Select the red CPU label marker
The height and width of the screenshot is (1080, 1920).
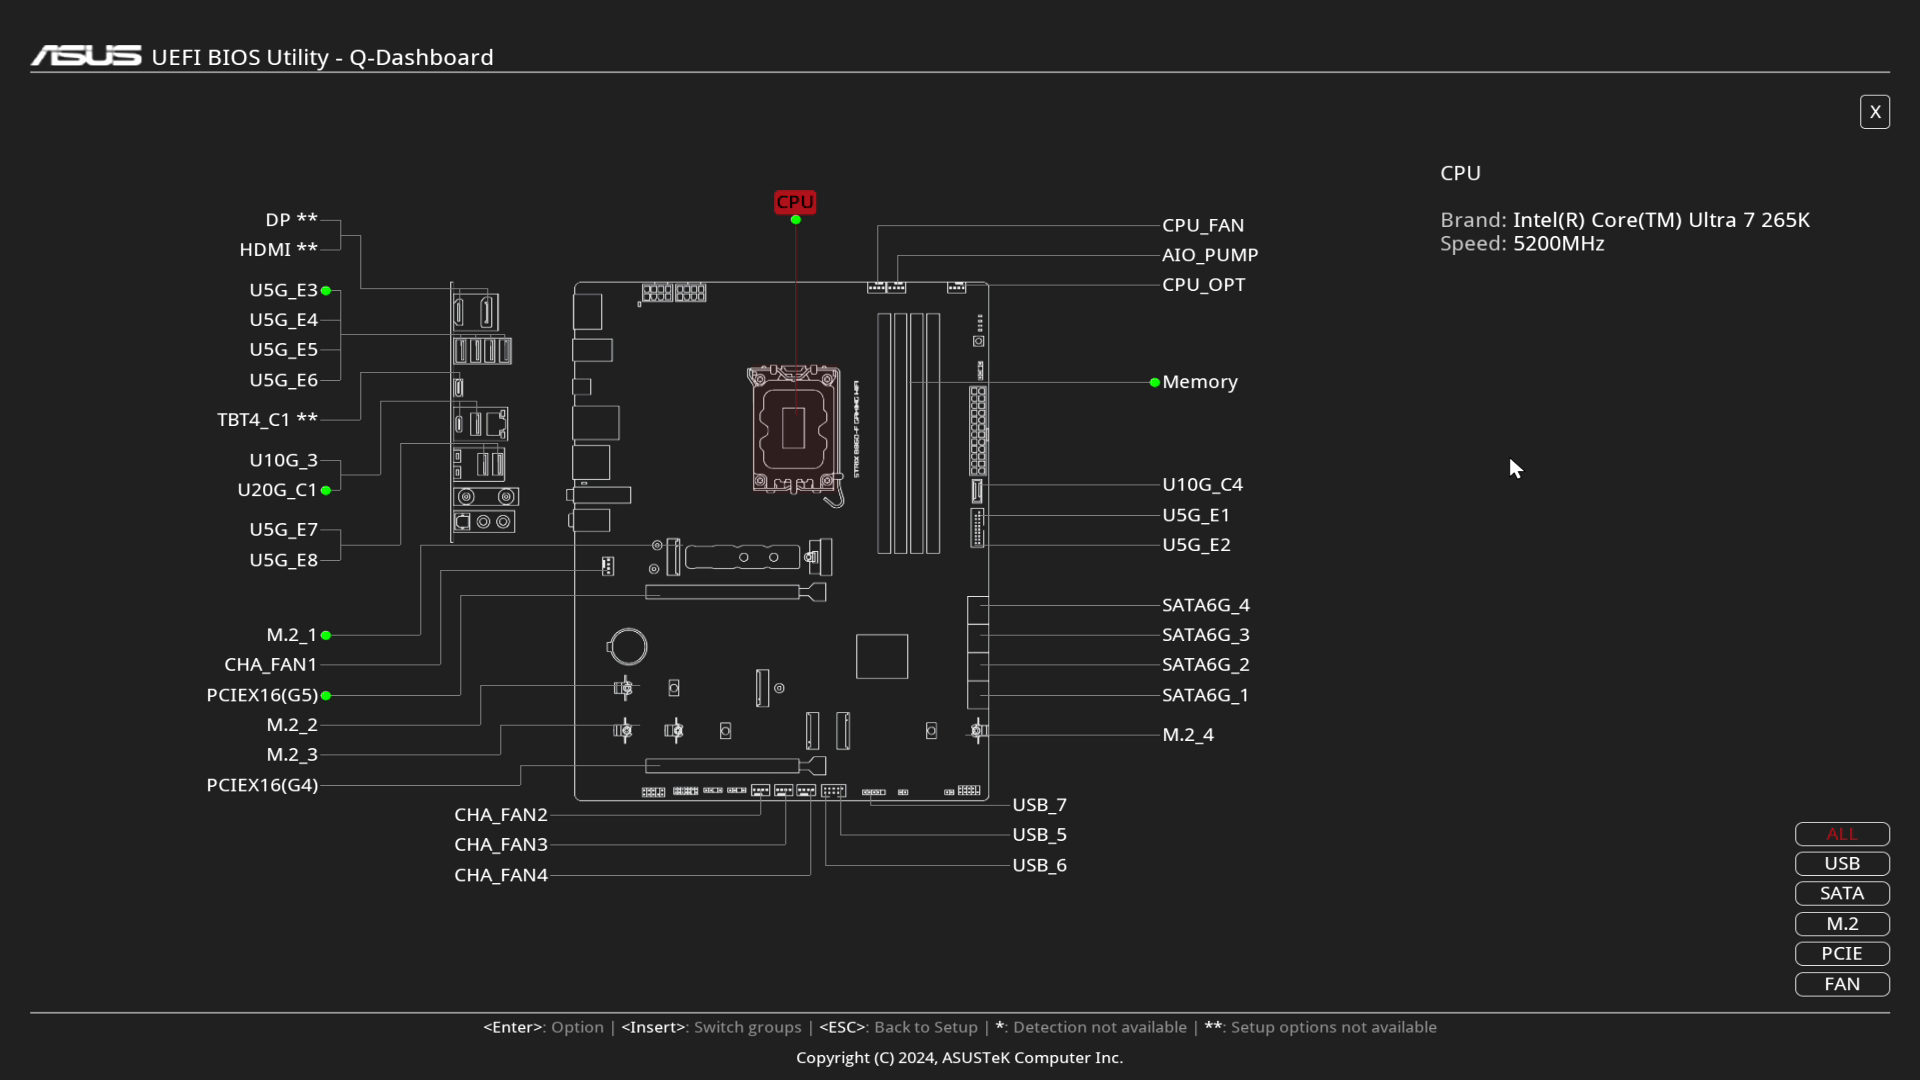795,202
